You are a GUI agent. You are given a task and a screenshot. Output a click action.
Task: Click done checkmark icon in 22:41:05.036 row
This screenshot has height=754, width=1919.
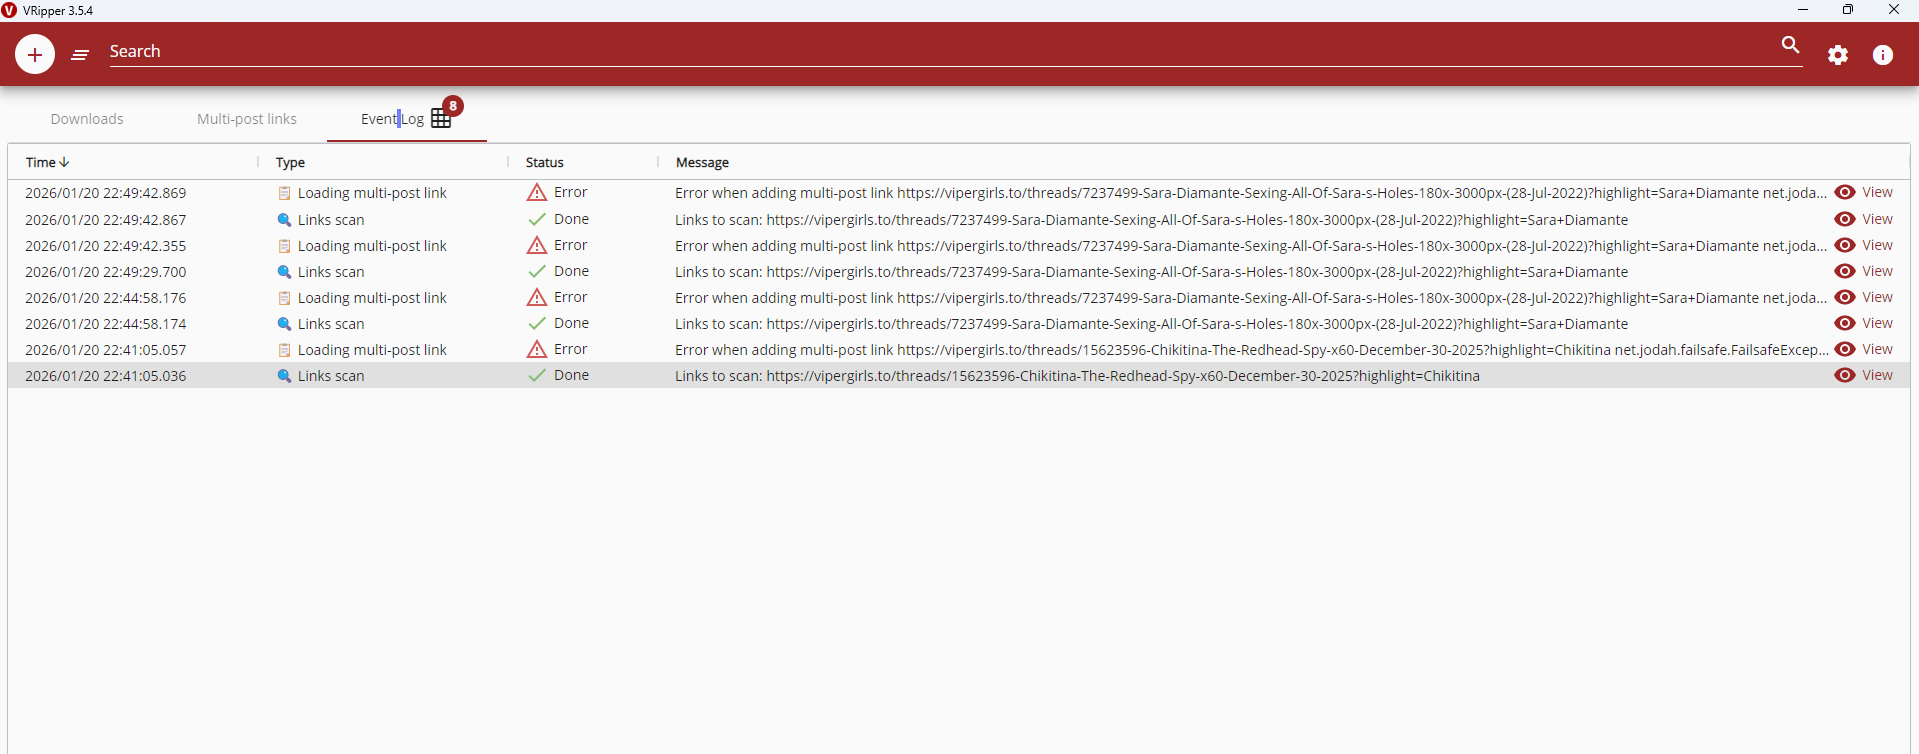537,375
